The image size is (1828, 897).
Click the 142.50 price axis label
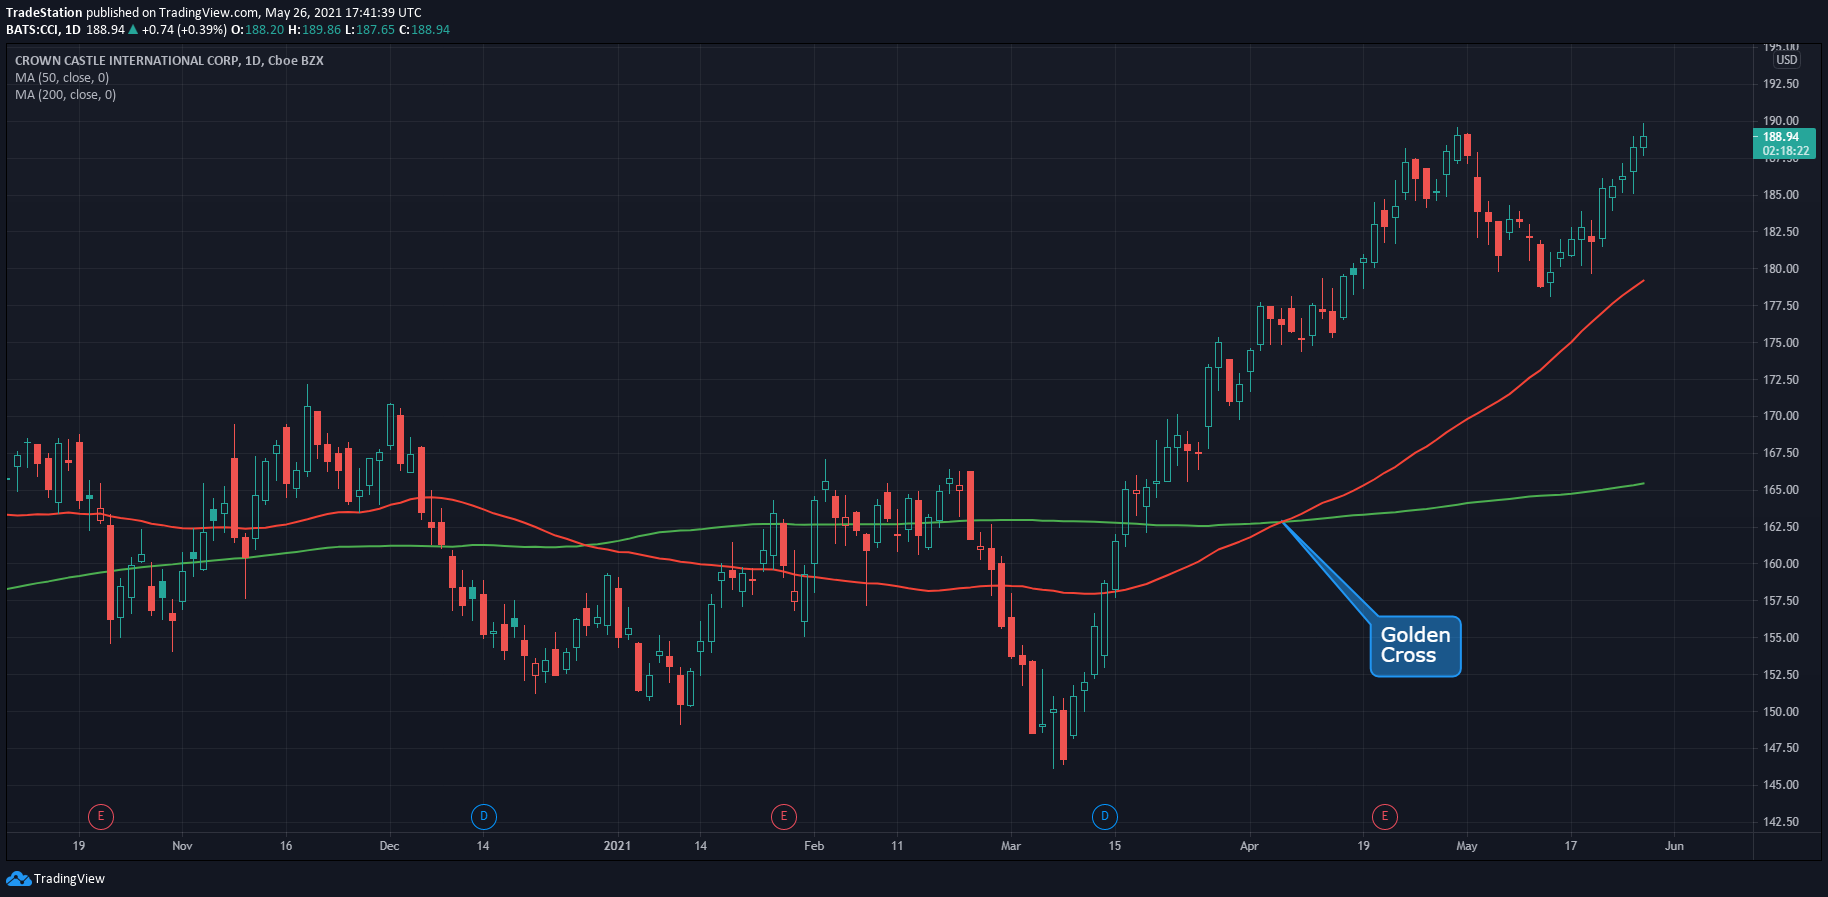tap(1780, 821)
